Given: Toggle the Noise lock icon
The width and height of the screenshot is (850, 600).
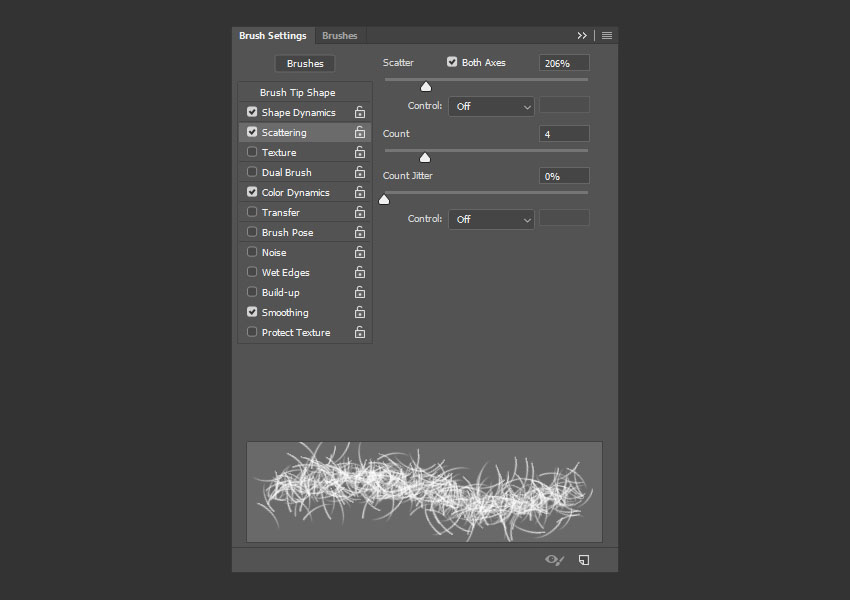Looking at the screenshot, I should [x=360, y=253].
